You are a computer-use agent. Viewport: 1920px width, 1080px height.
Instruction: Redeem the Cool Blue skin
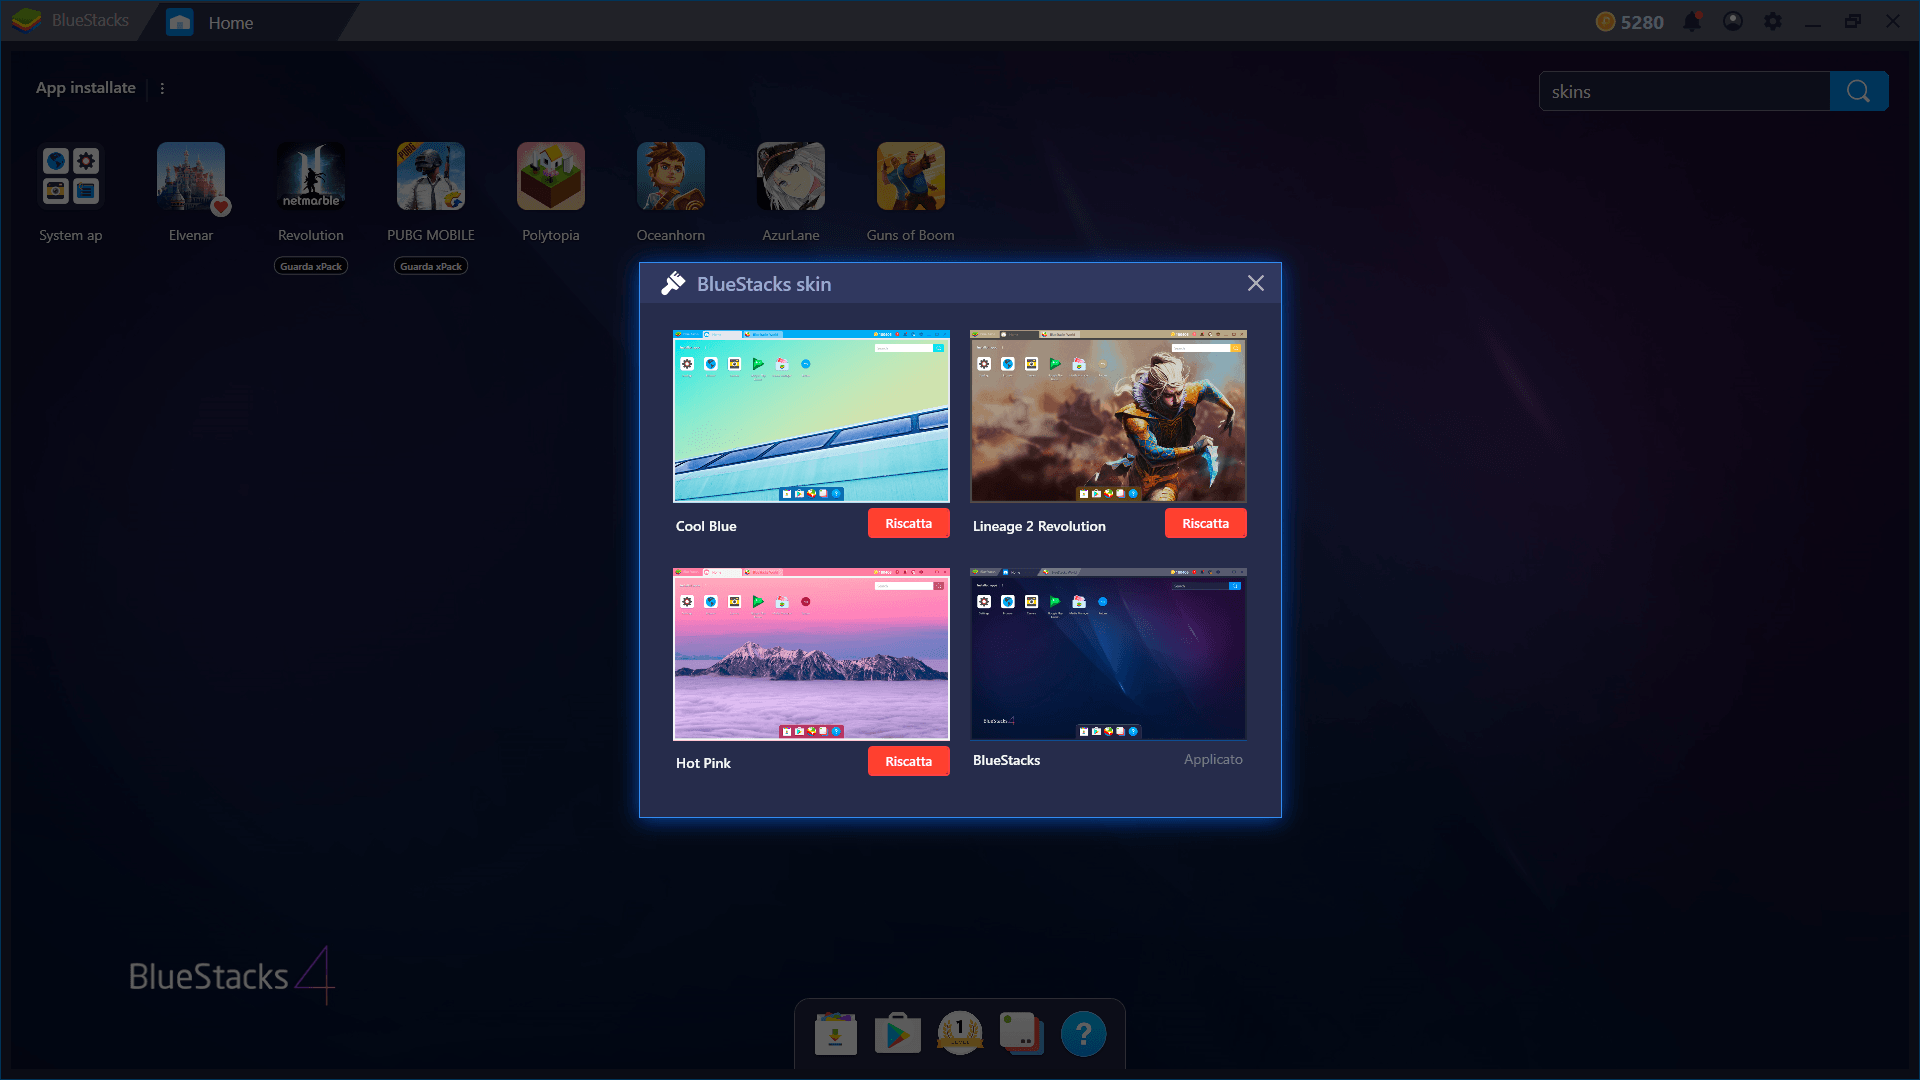(907, 524)
